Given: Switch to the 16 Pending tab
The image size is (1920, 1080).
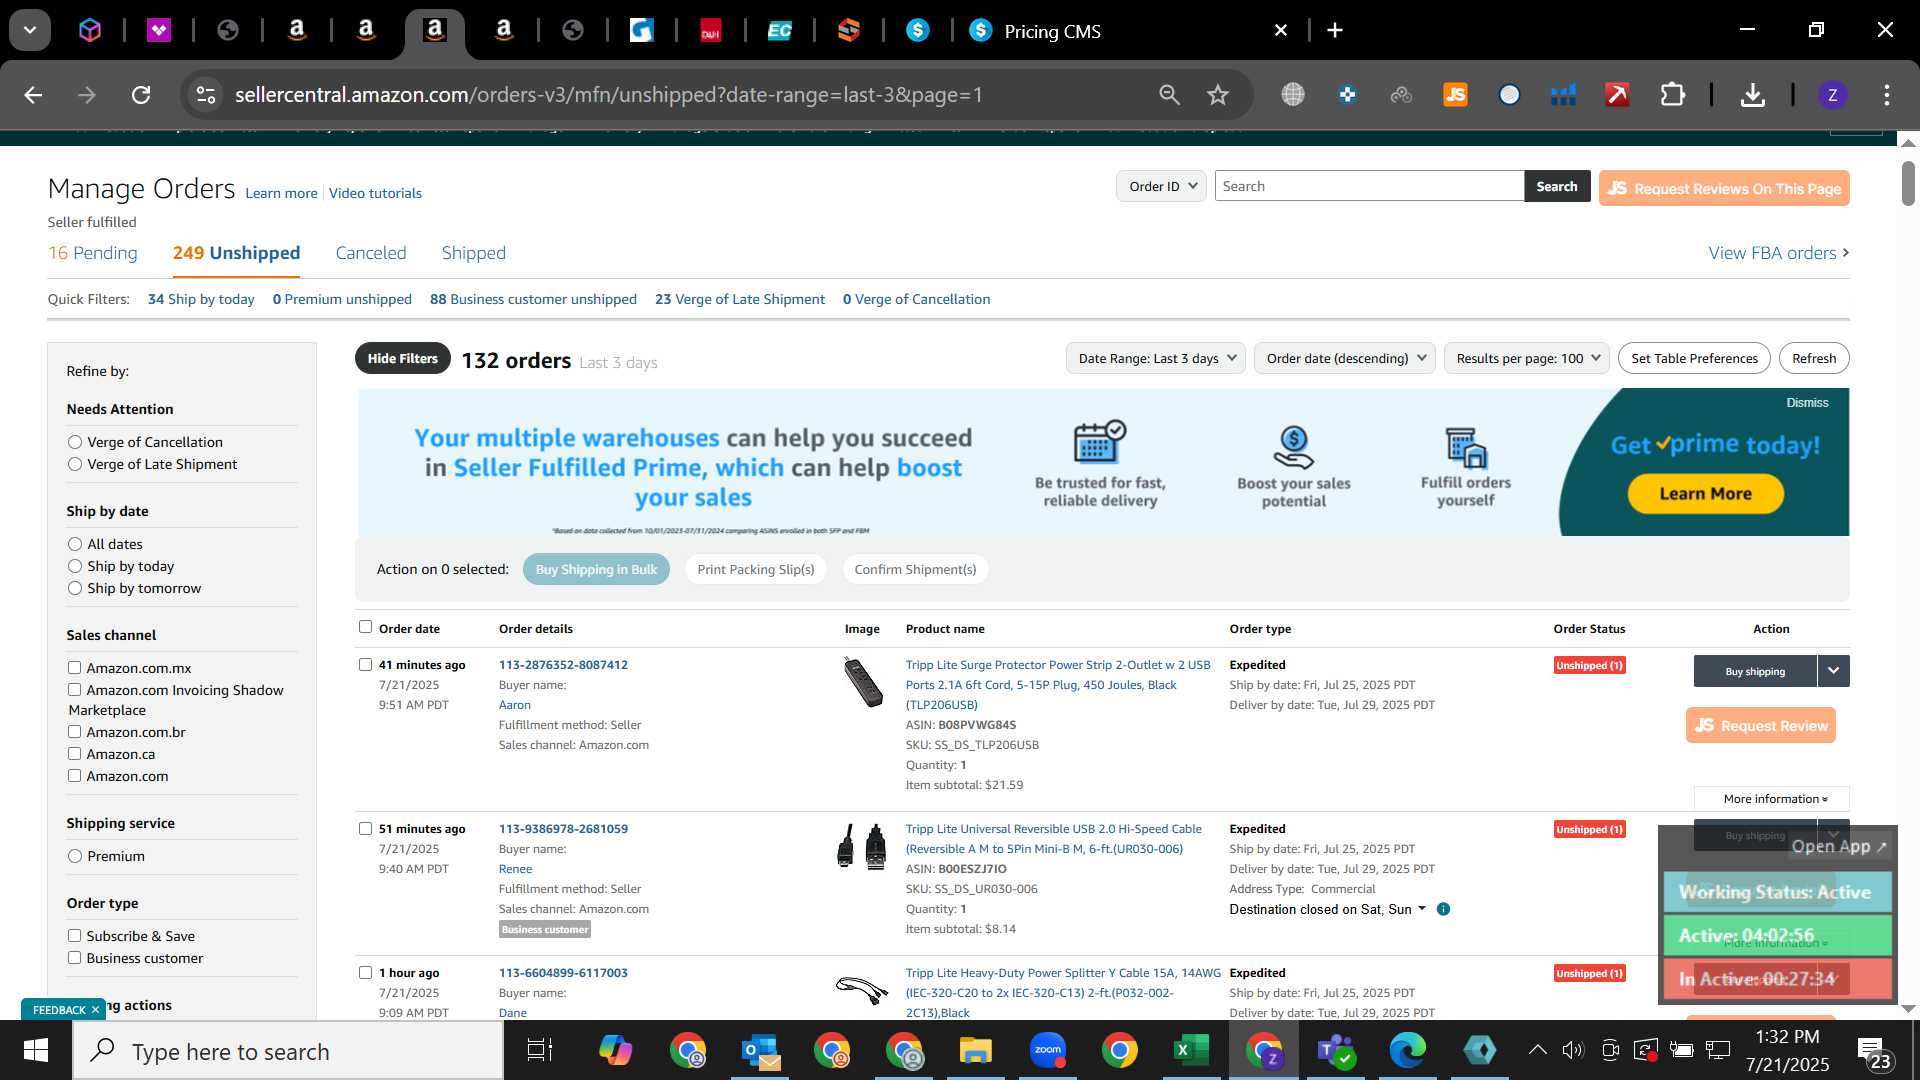Looking at the screenshot, I should click(93, 253).
